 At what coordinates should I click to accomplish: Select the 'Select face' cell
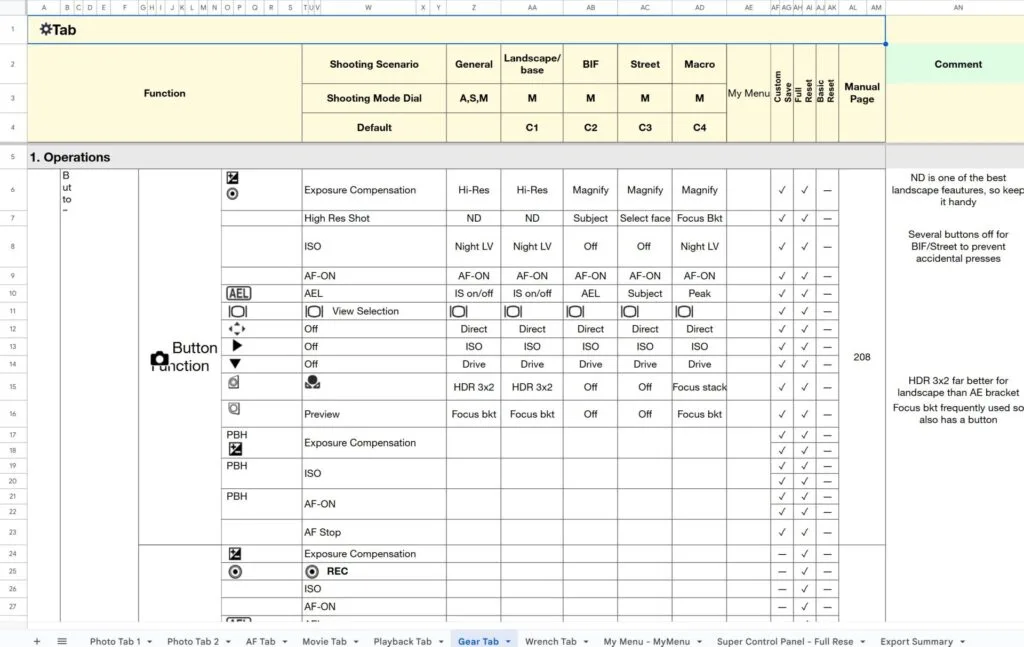click(645, 218)
